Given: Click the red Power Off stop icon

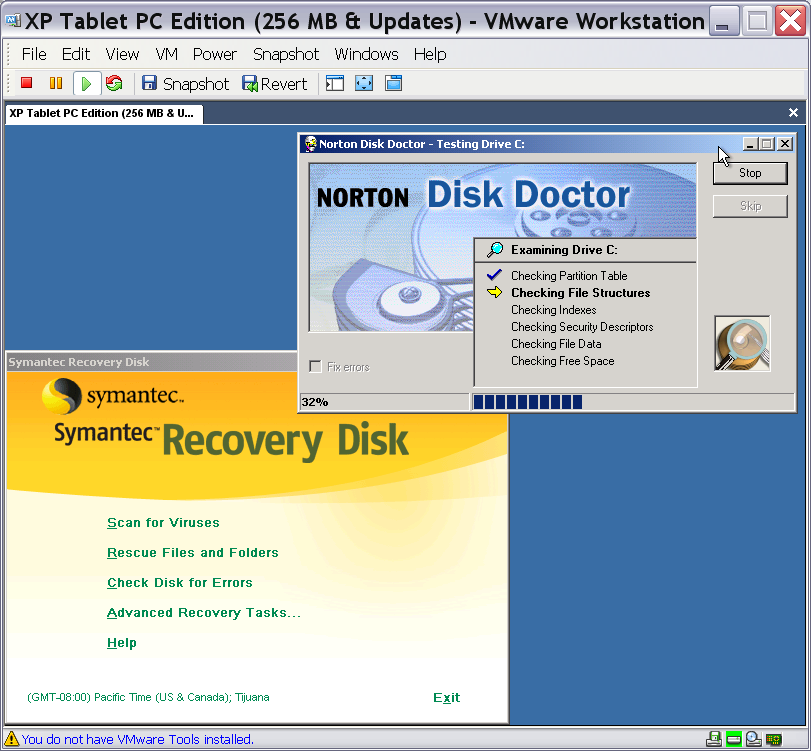Looking at the screenshot, I should point(27,84).
